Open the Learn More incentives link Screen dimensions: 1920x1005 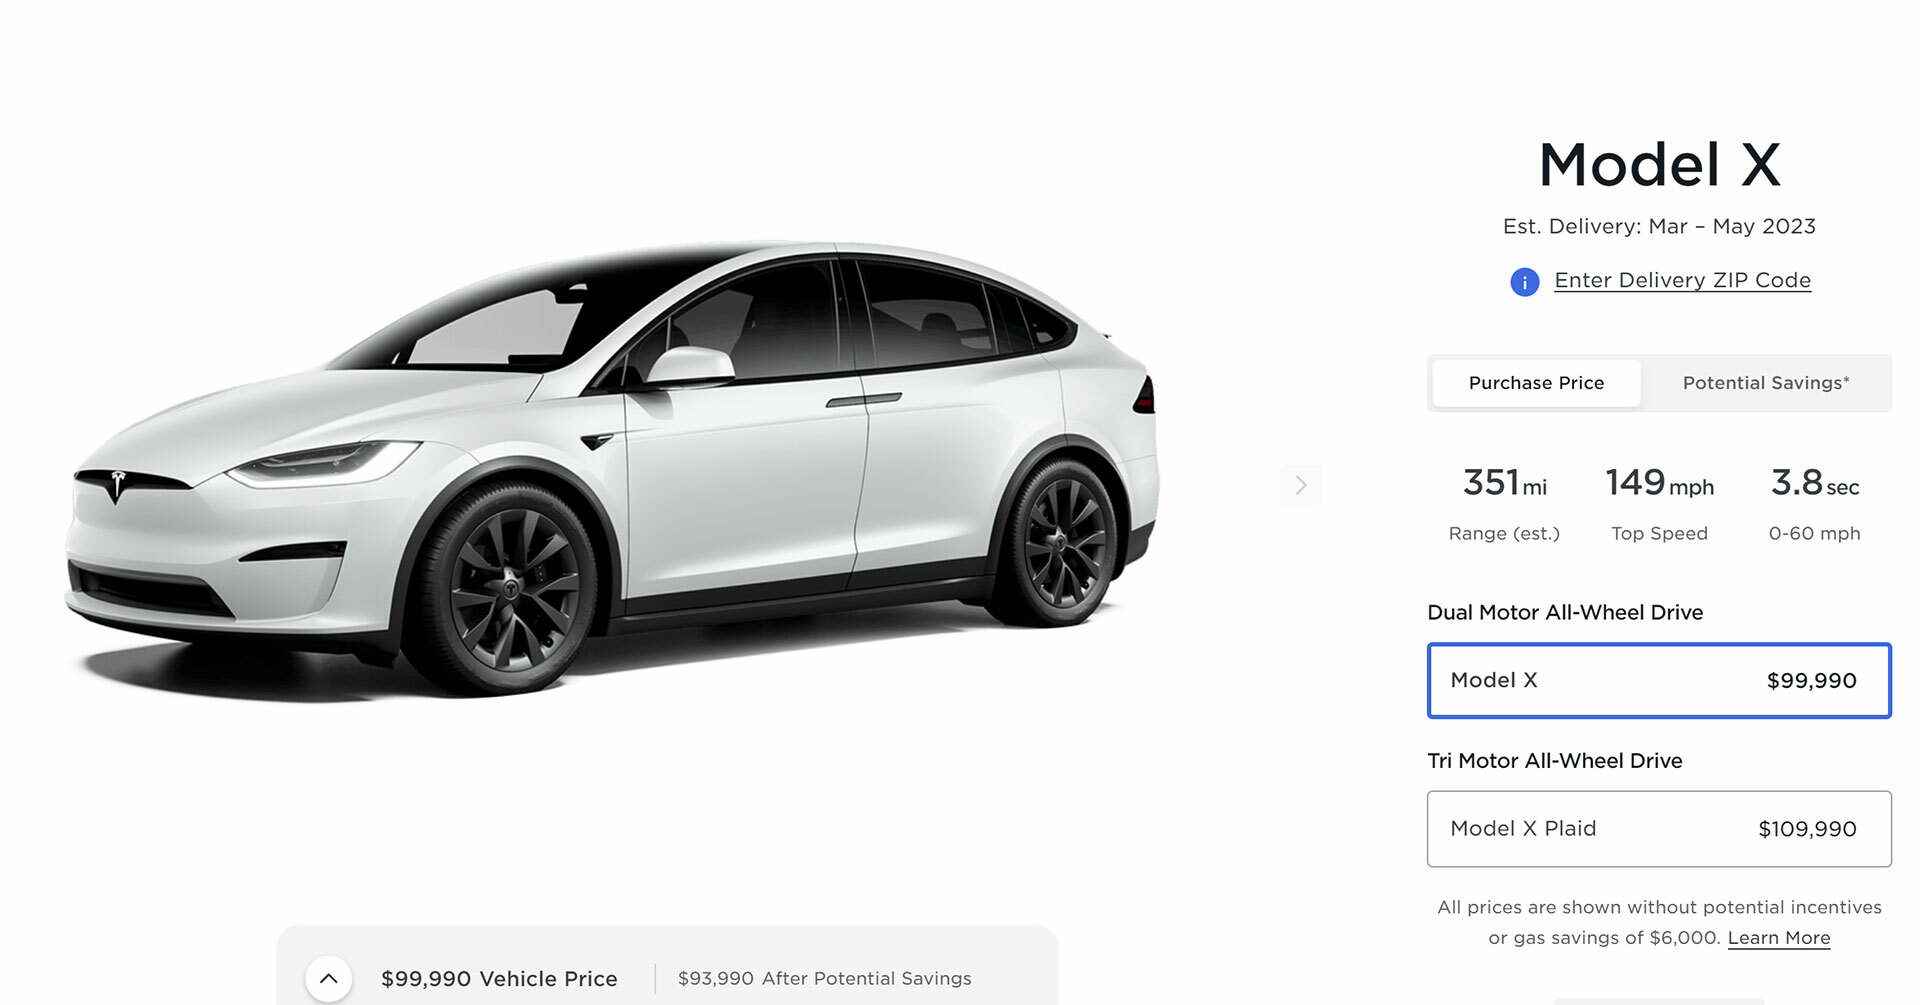1779,938
